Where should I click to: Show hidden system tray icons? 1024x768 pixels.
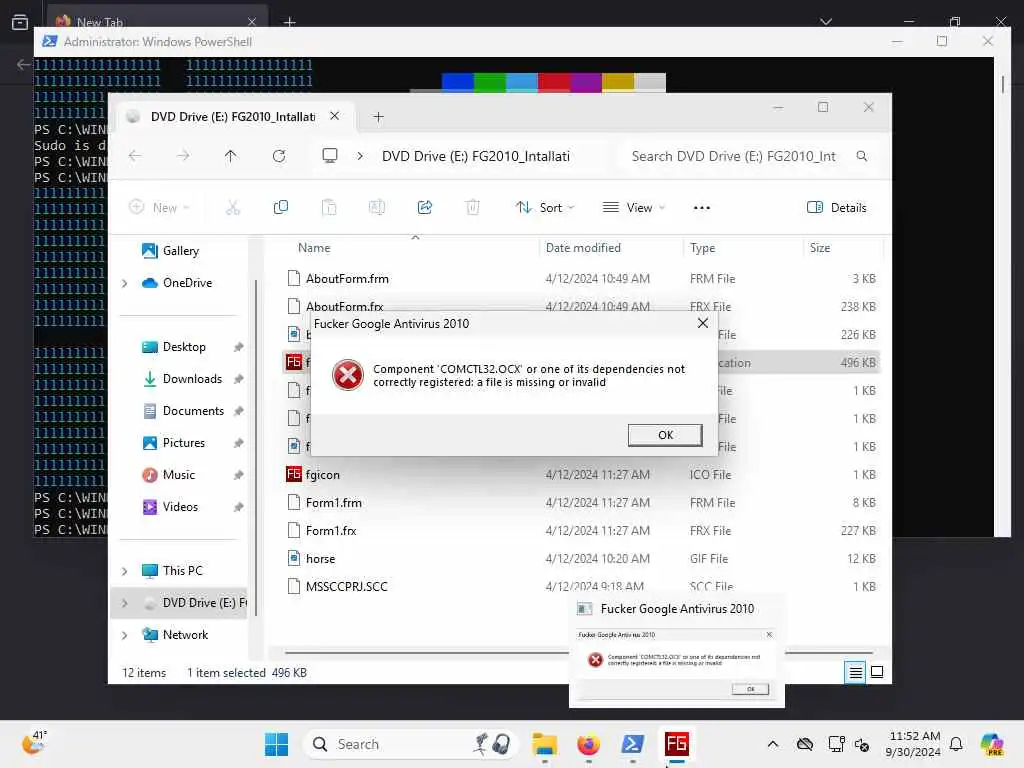click(x=773, y=744)
